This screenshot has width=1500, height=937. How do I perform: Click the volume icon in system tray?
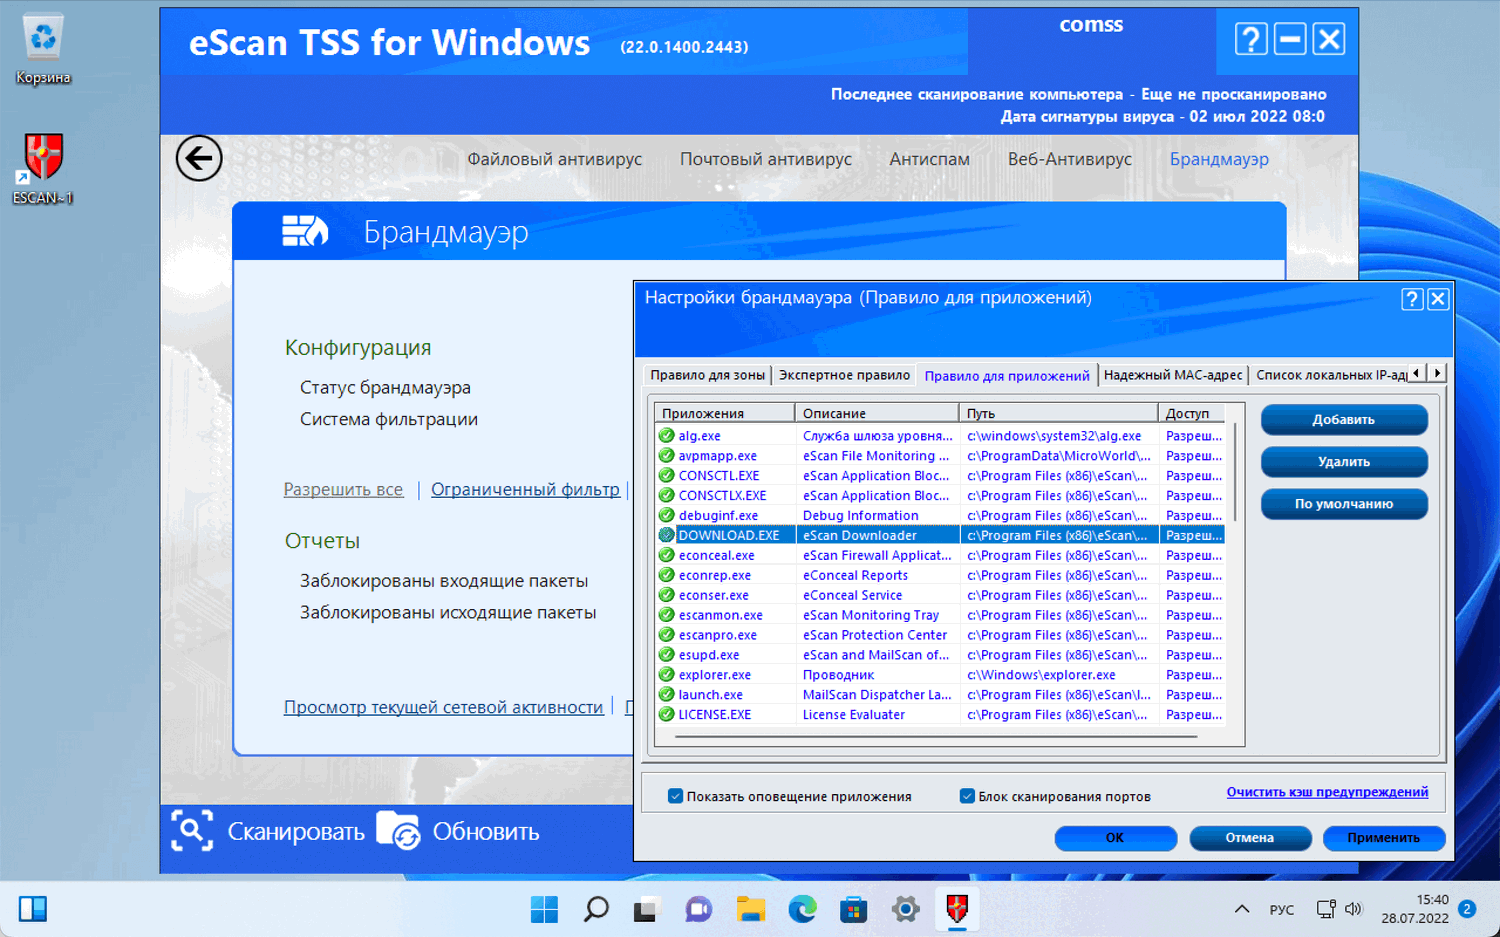click(1353, 909)
